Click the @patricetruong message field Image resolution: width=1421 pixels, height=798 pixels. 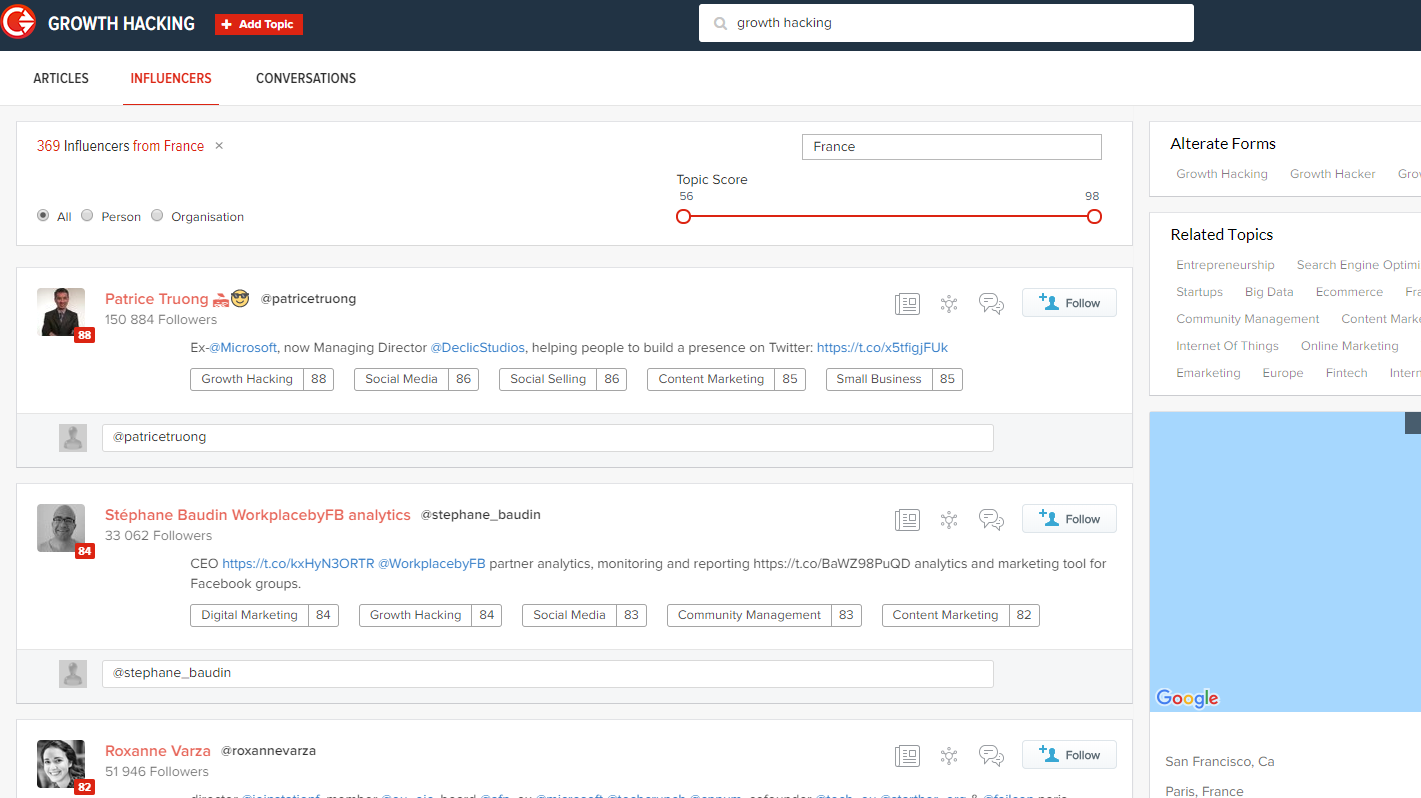pyautogui.click(x=548, y=438)
